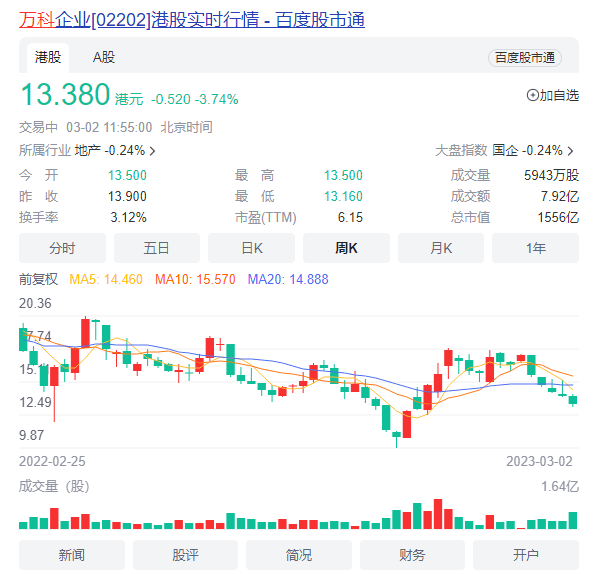Open the 简况 section button

click(299, 555)
